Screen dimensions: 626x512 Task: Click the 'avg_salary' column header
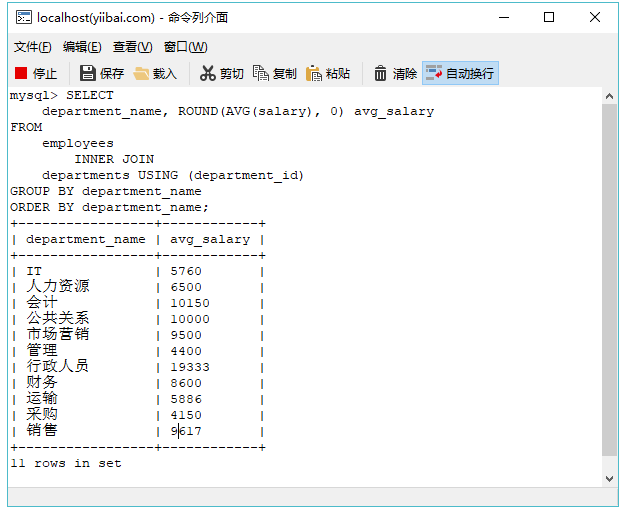[210, 240]
